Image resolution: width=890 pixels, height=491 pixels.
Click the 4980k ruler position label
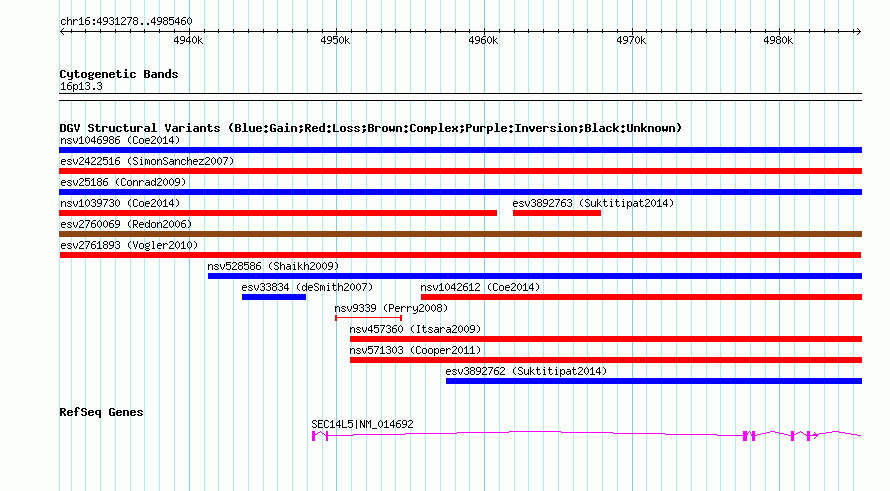(x=778, y=40)
